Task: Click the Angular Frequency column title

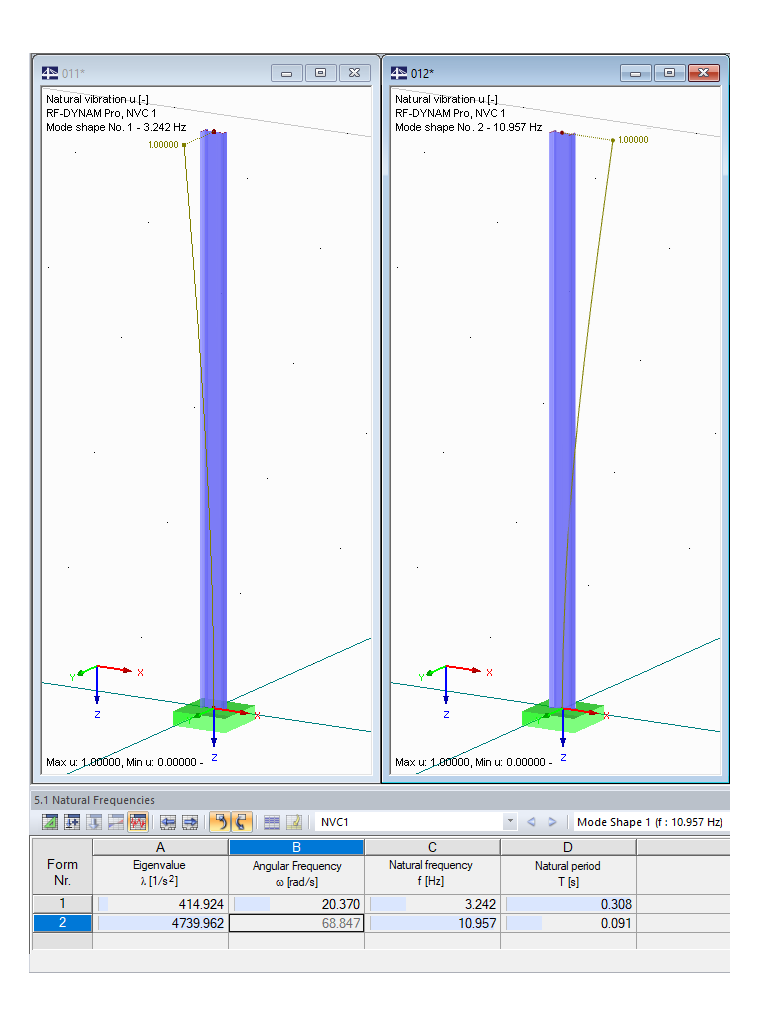Action: click(297, 866)
